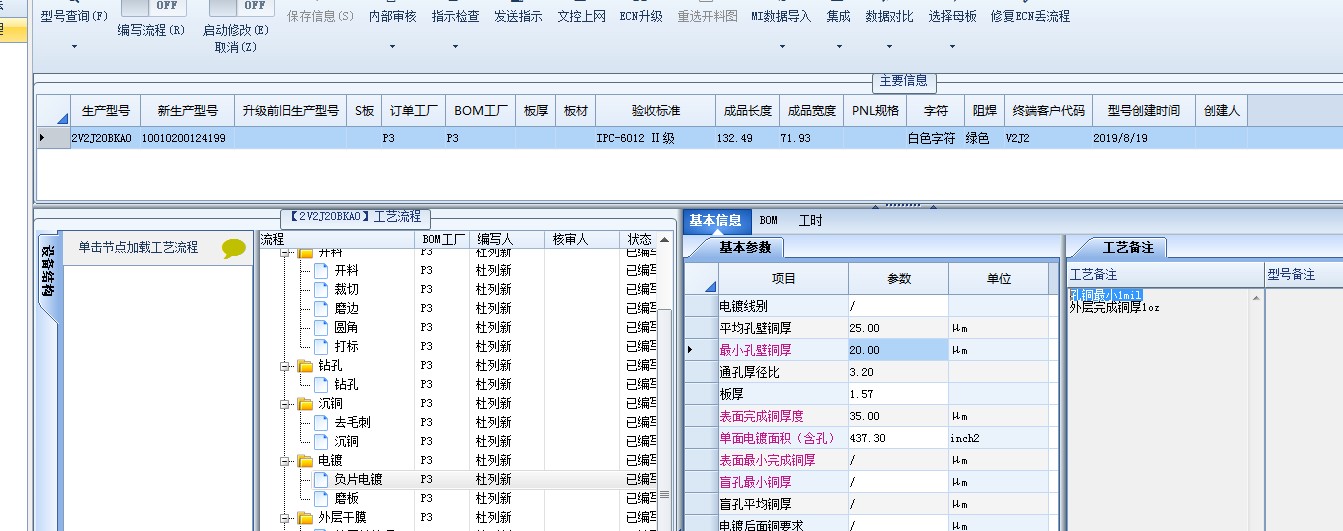Collapse the 电镀 tree node
1343x531 pixels.
click(285, 461)
